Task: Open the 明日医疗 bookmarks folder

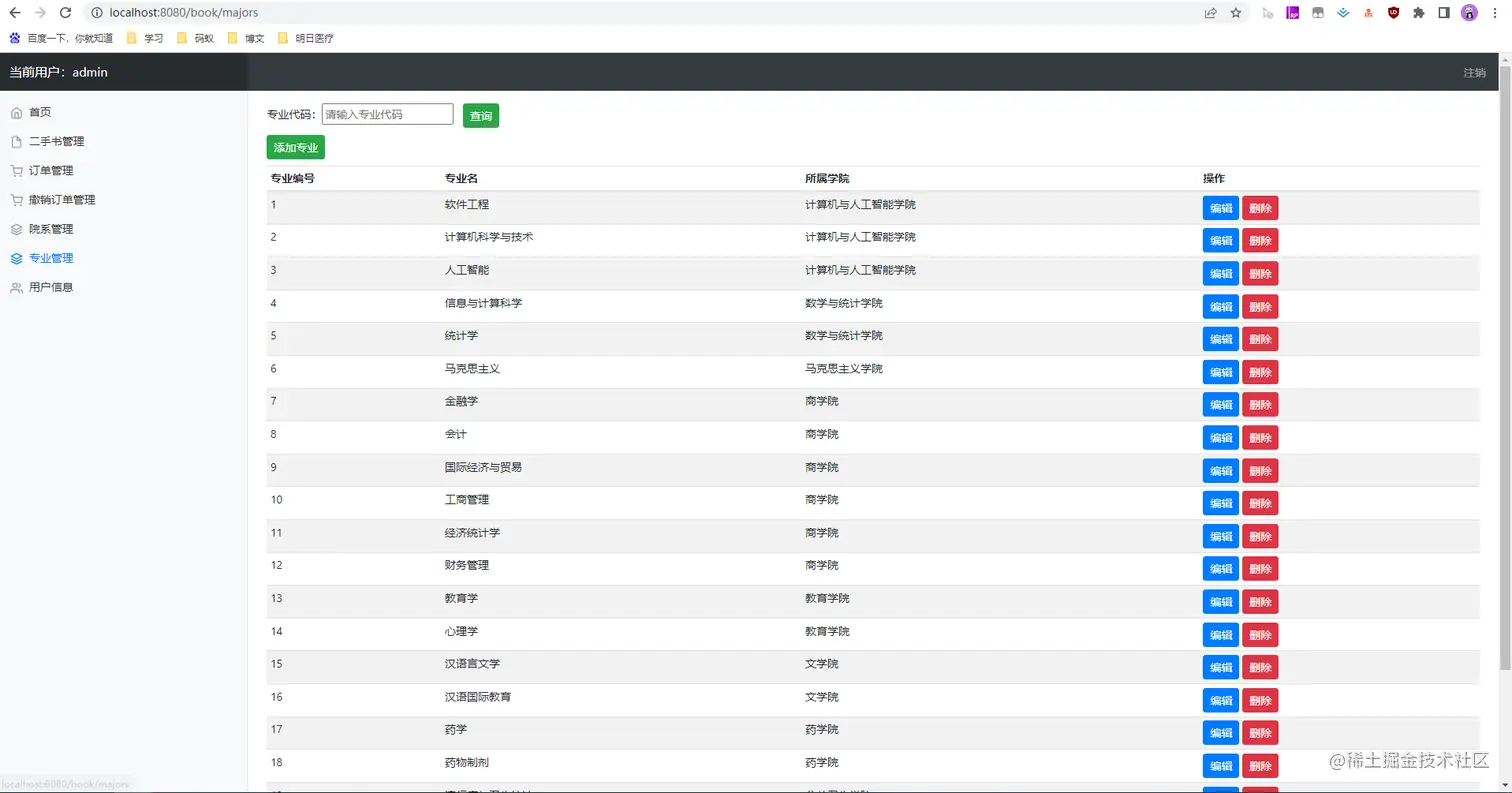Action: pyautogui.click(x=305, y=38)
